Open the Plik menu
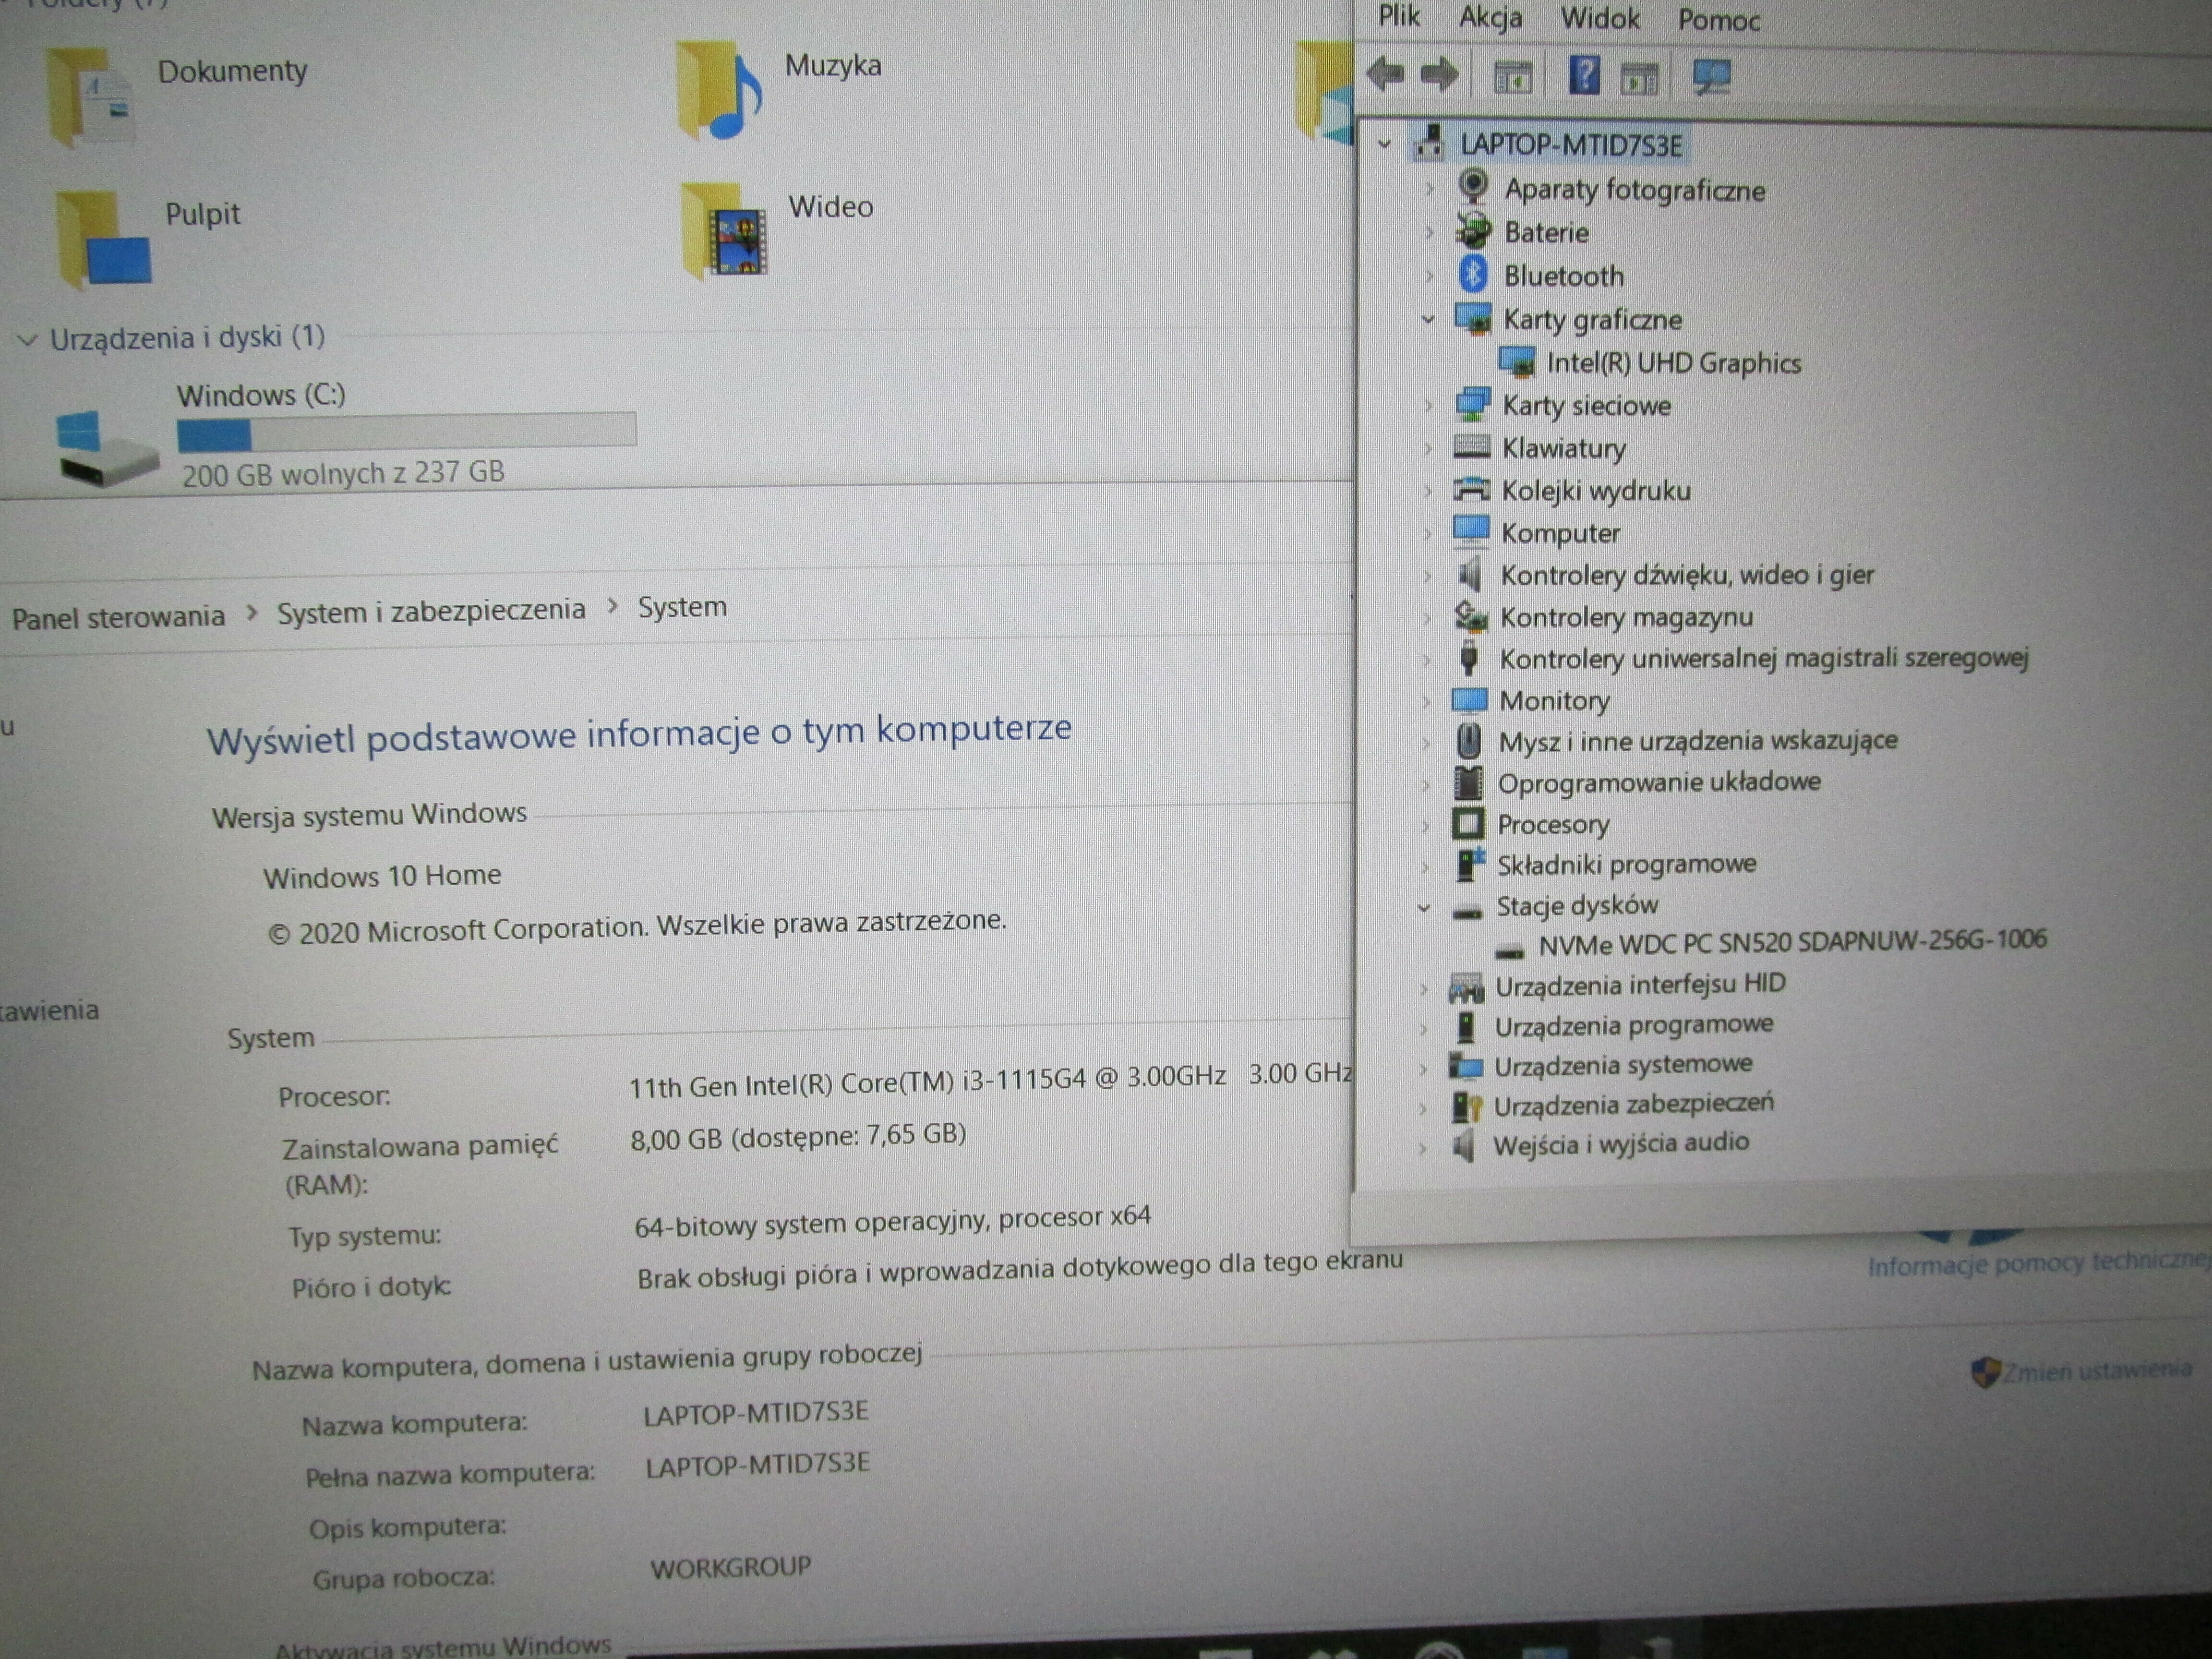The width and height of the screenshot is (2212, 1659). coord(1398,15)
